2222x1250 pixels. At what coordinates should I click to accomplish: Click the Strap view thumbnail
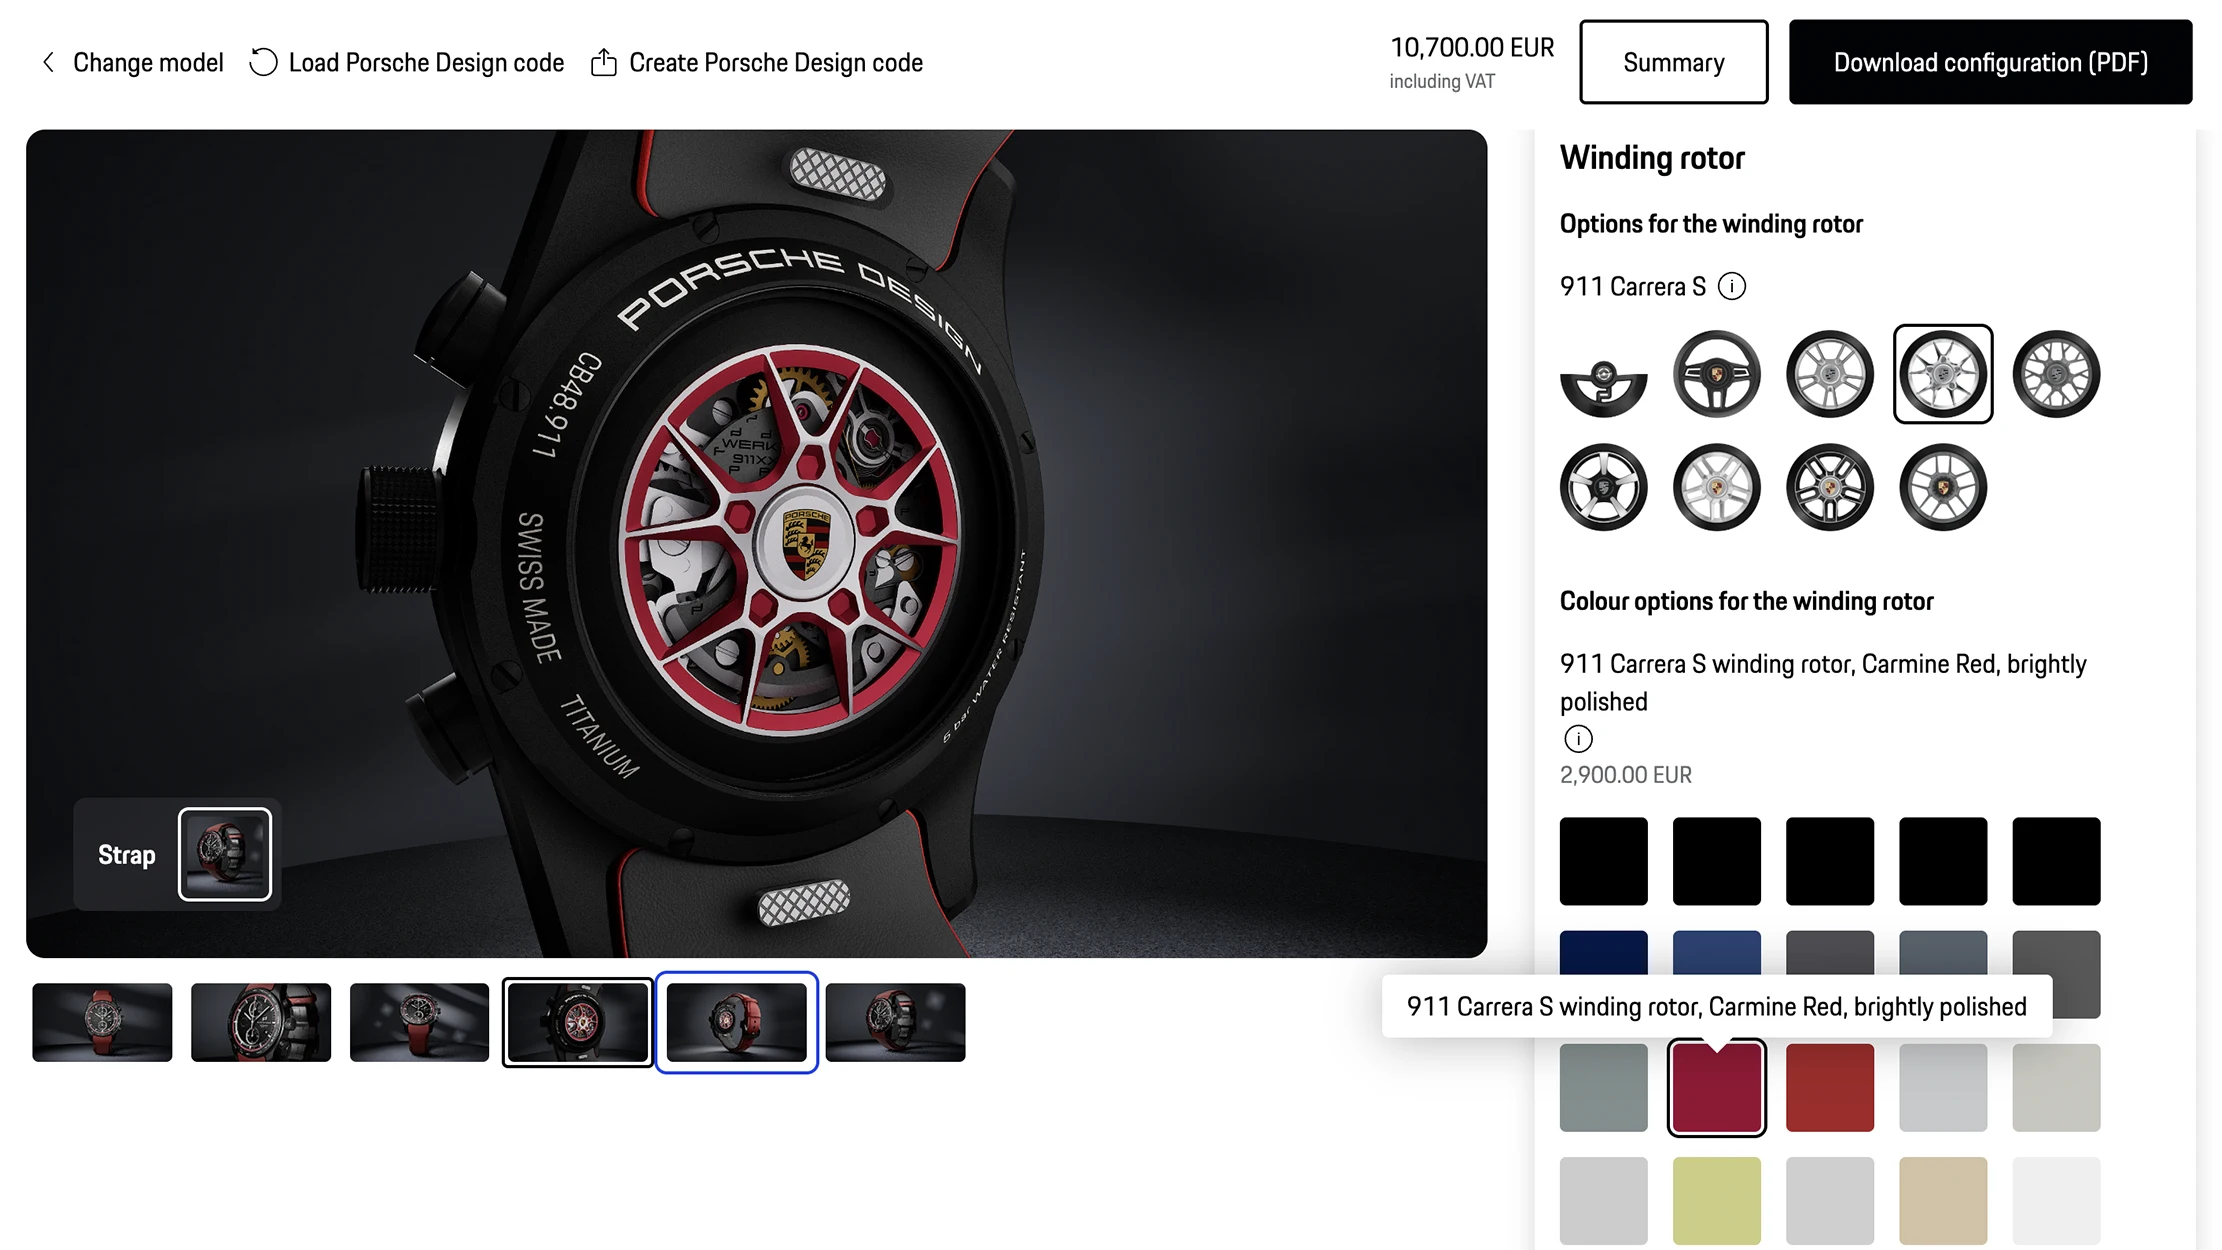(x=224, y=854)
